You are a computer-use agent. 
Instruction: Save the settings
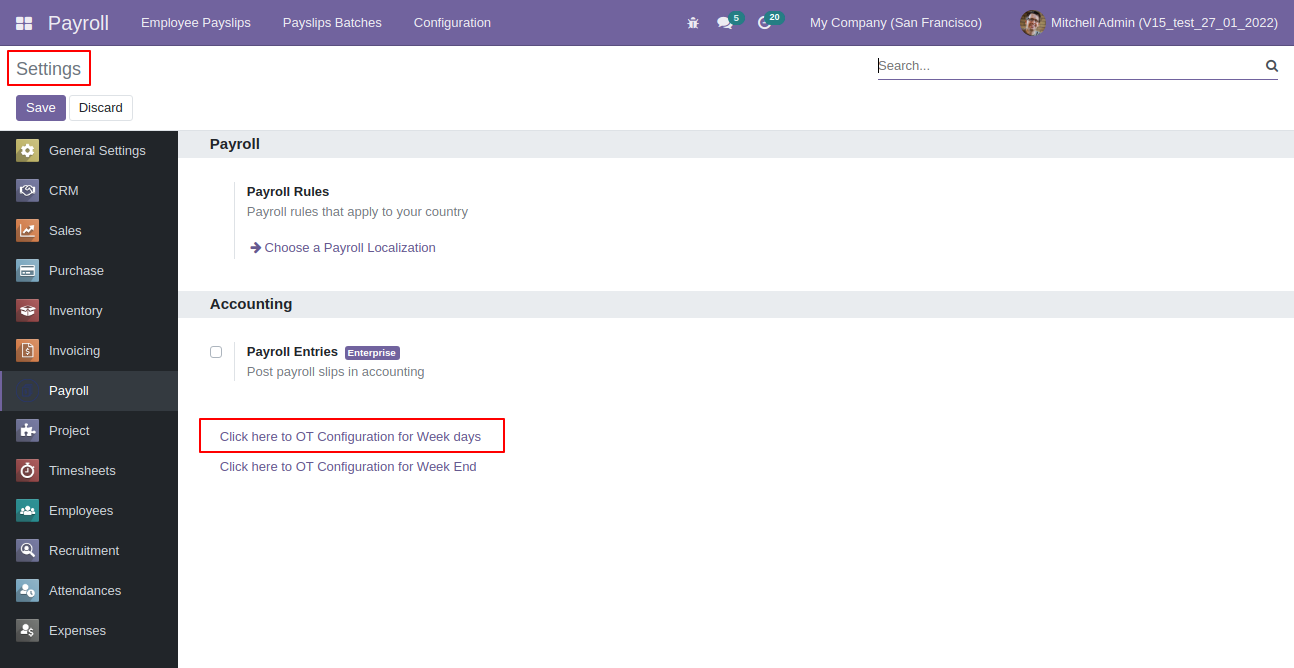[41, 108]
